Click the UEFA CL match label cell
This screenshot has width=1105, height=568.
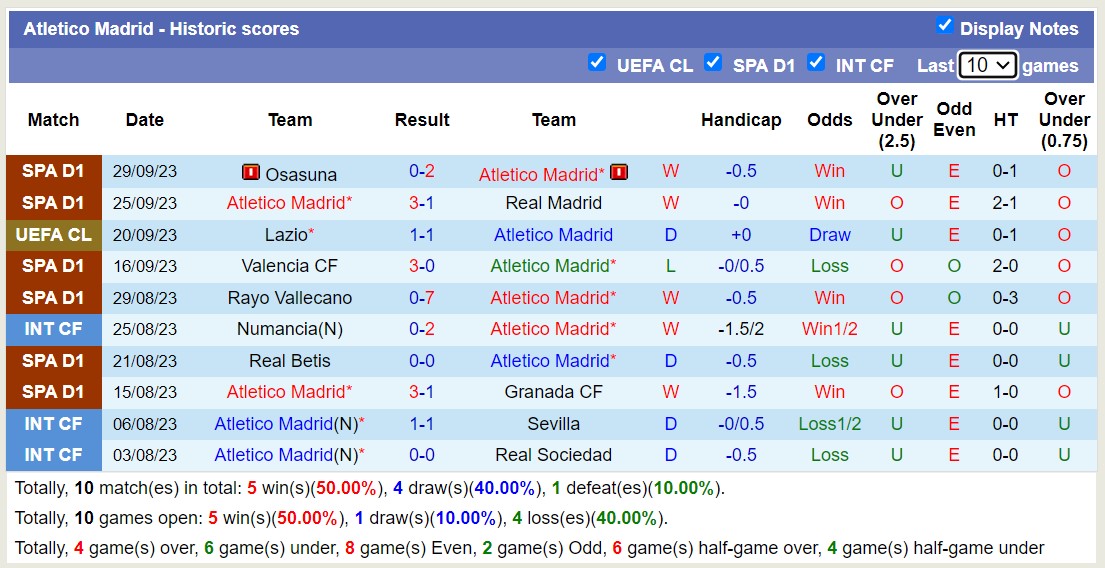pyautogui.click(x=54, y=235)
